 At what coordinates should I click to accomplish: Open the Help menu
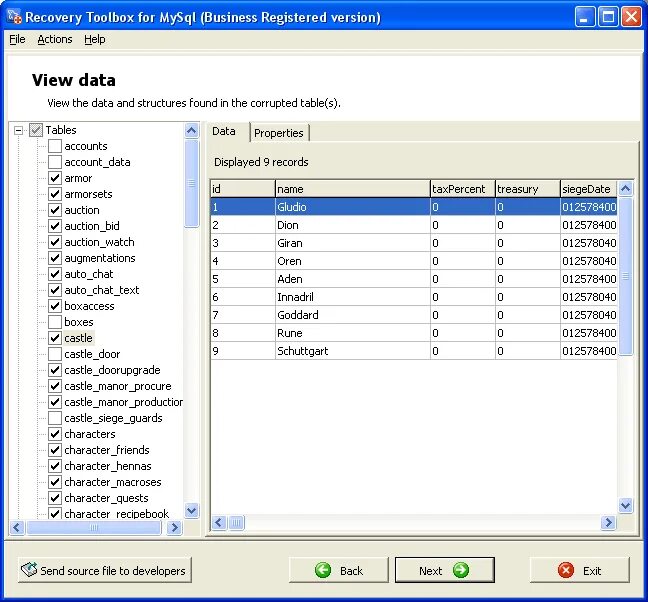95,39
